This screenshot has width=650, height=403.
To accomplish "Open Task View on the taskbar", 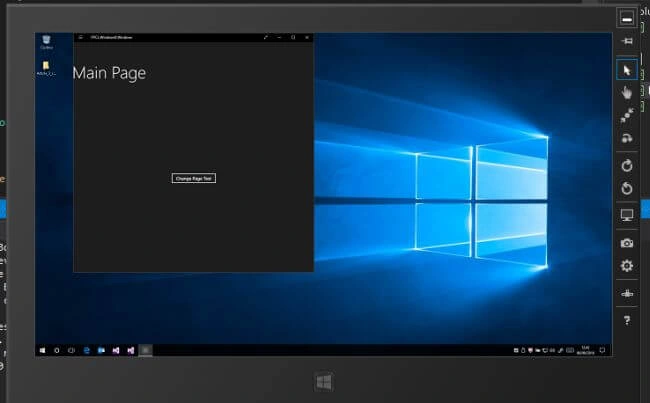I will click(71, 350).
